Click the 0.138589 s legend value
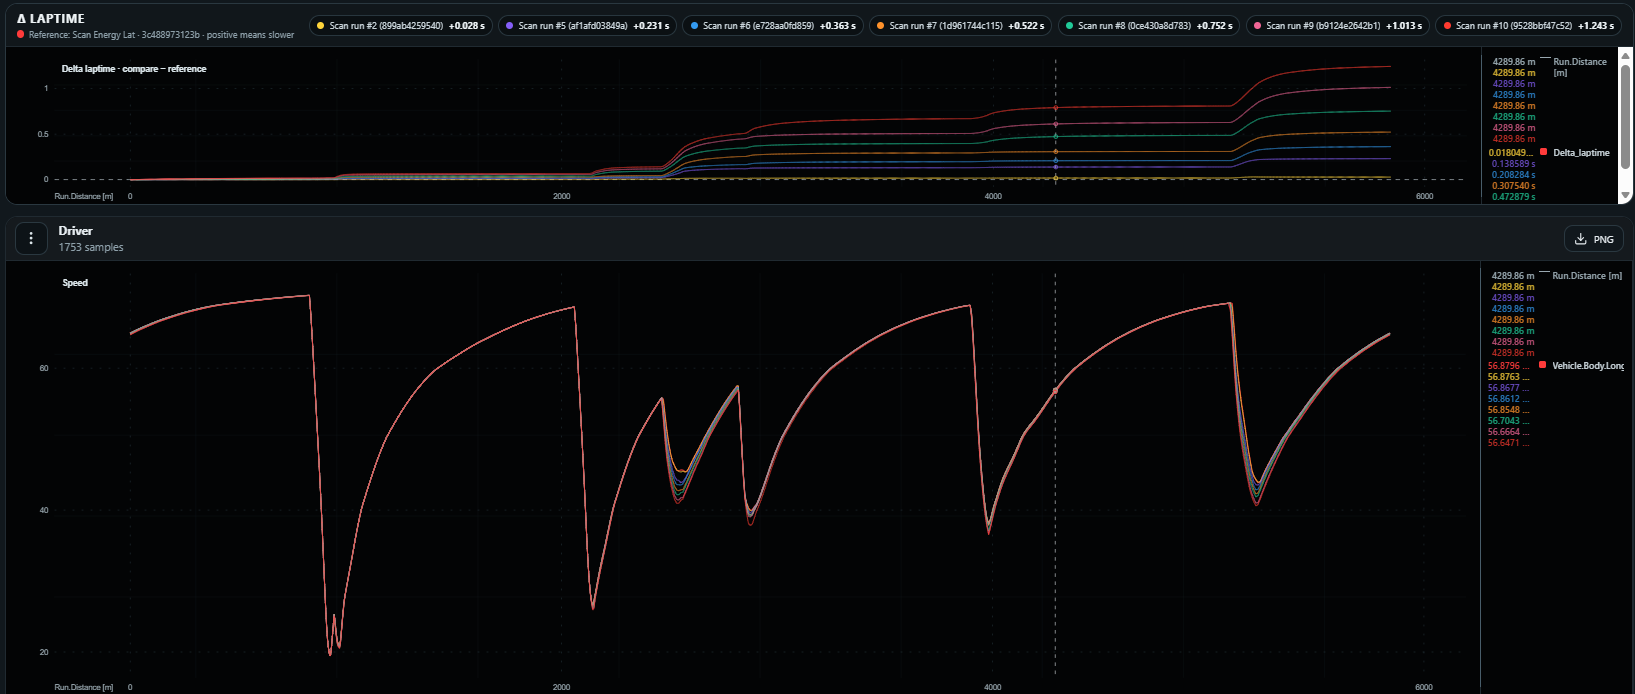 coord(1513,164)
